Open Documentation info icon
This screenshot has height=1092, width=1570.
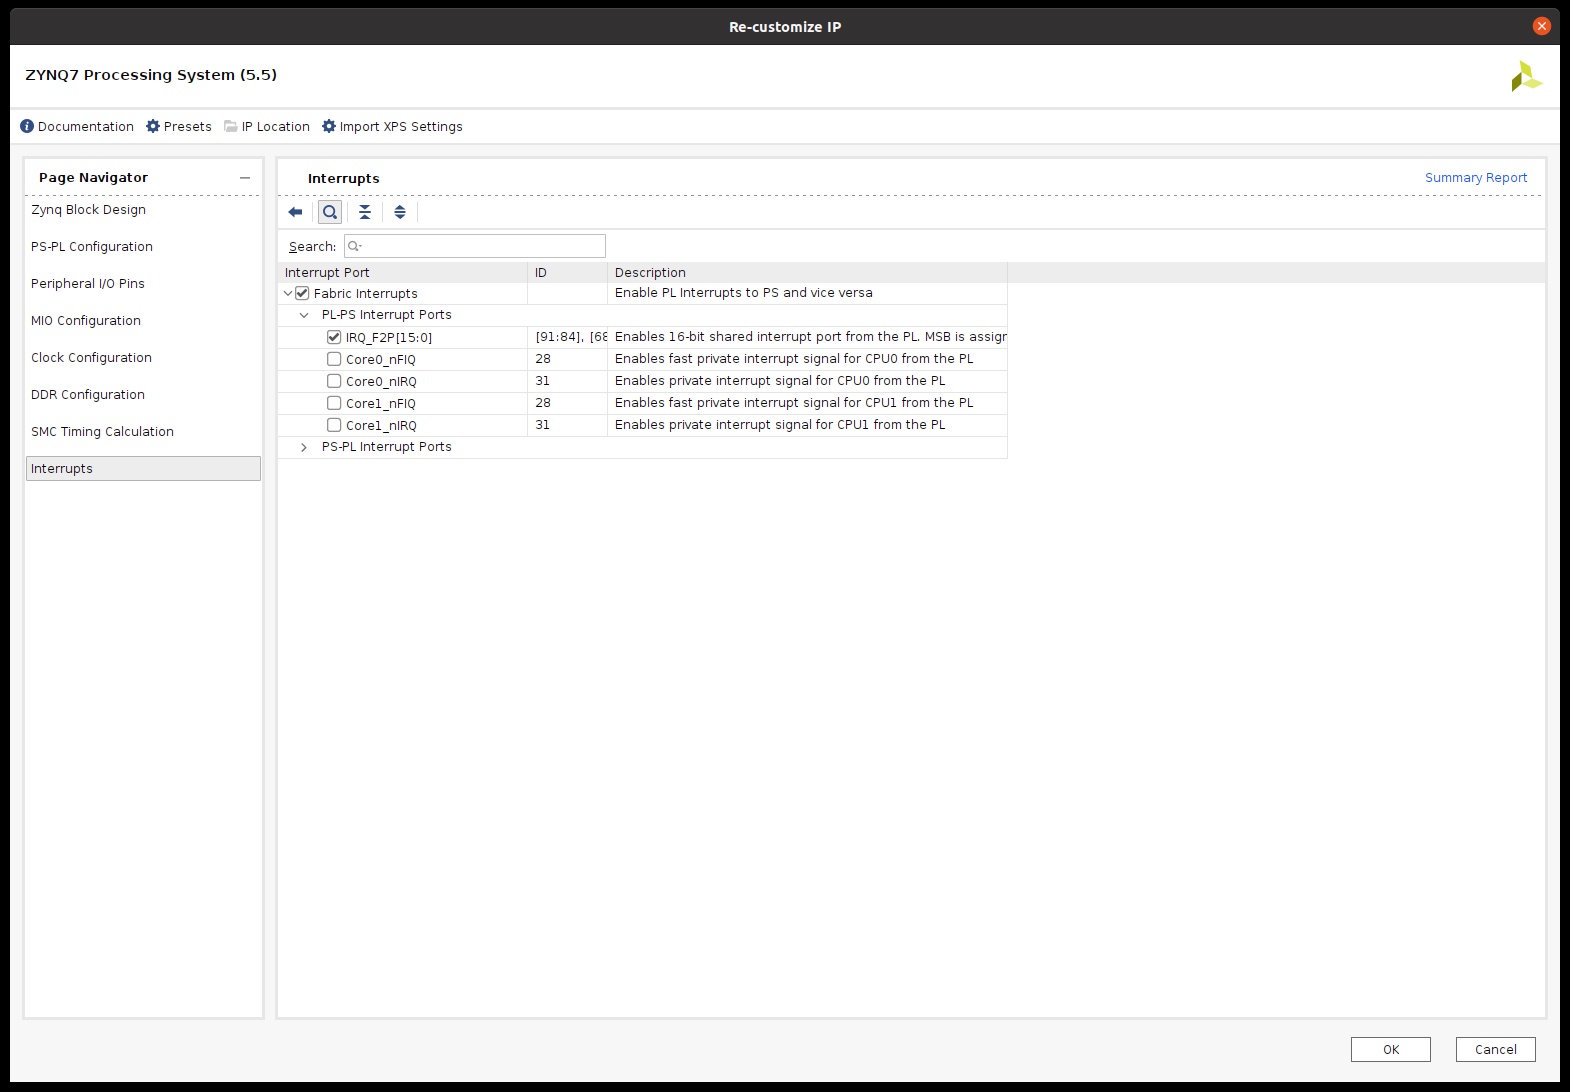click(x=27, y=126)
